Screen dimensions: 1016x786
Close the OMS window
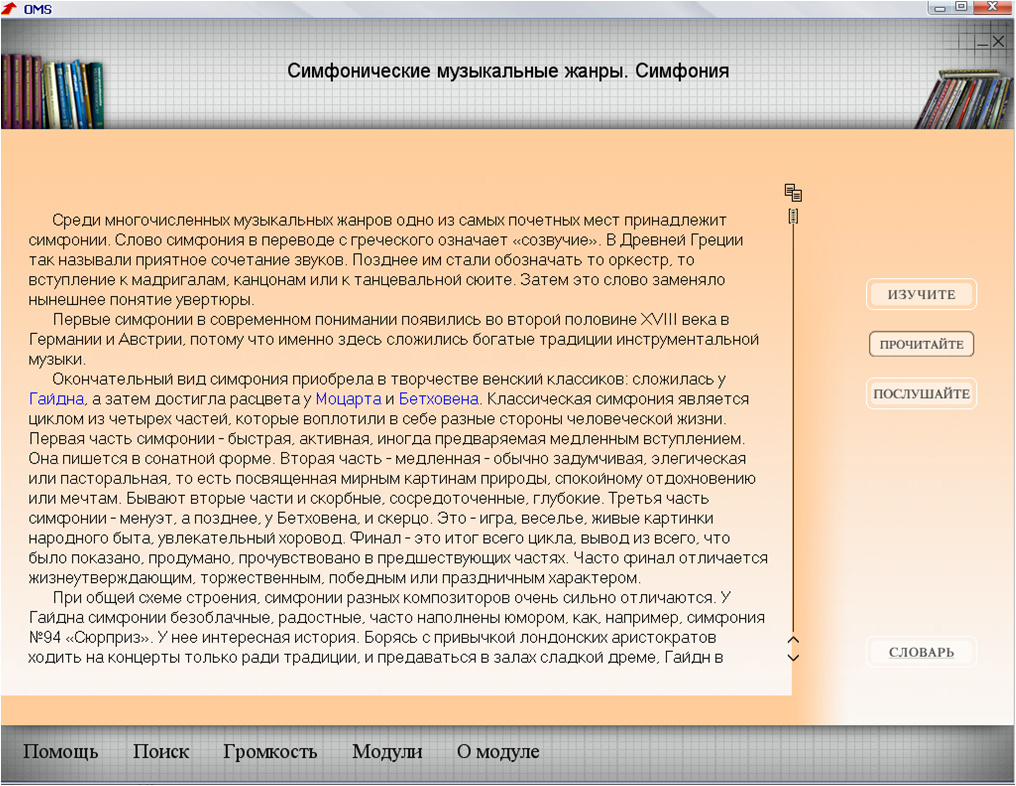tap(993, 7)
